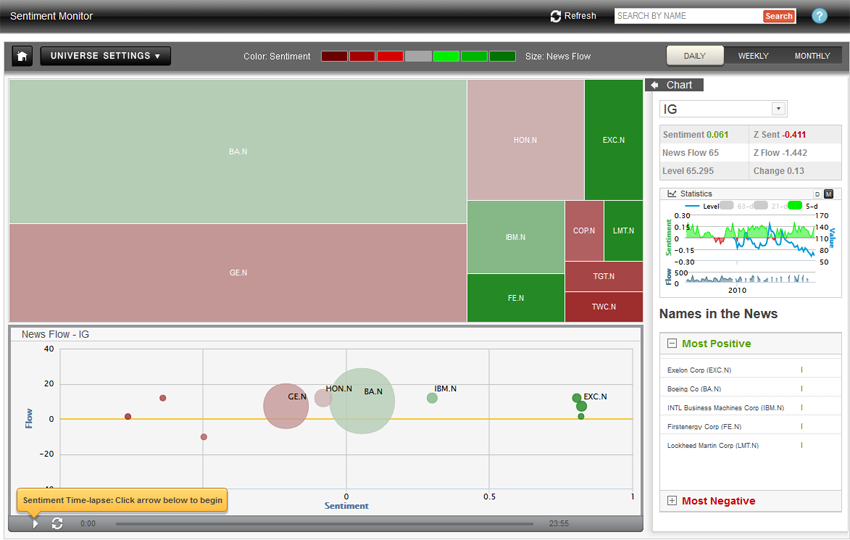Open INTL Business Machines Corp (IBM.N) entry
The width and height of the screenshot is (850, 540).
(750, 408)
